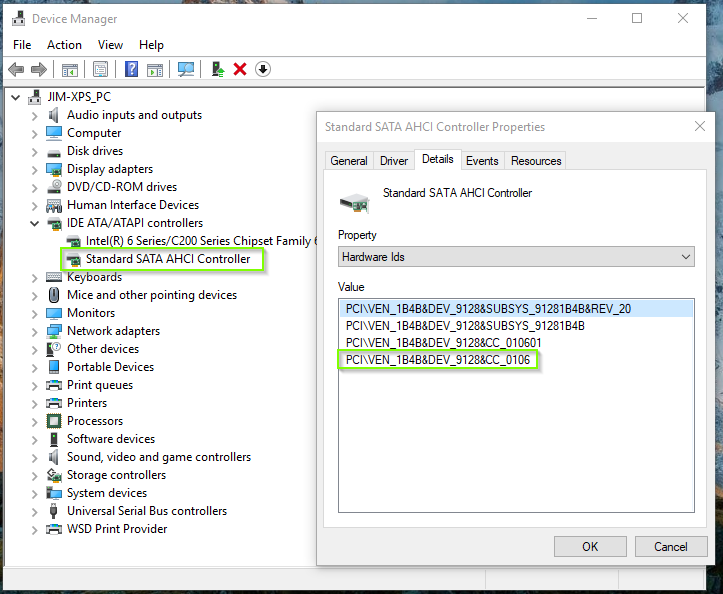Switch to the Driver tab
Viewport: 723px width, 594px height.
coord(394,161)
